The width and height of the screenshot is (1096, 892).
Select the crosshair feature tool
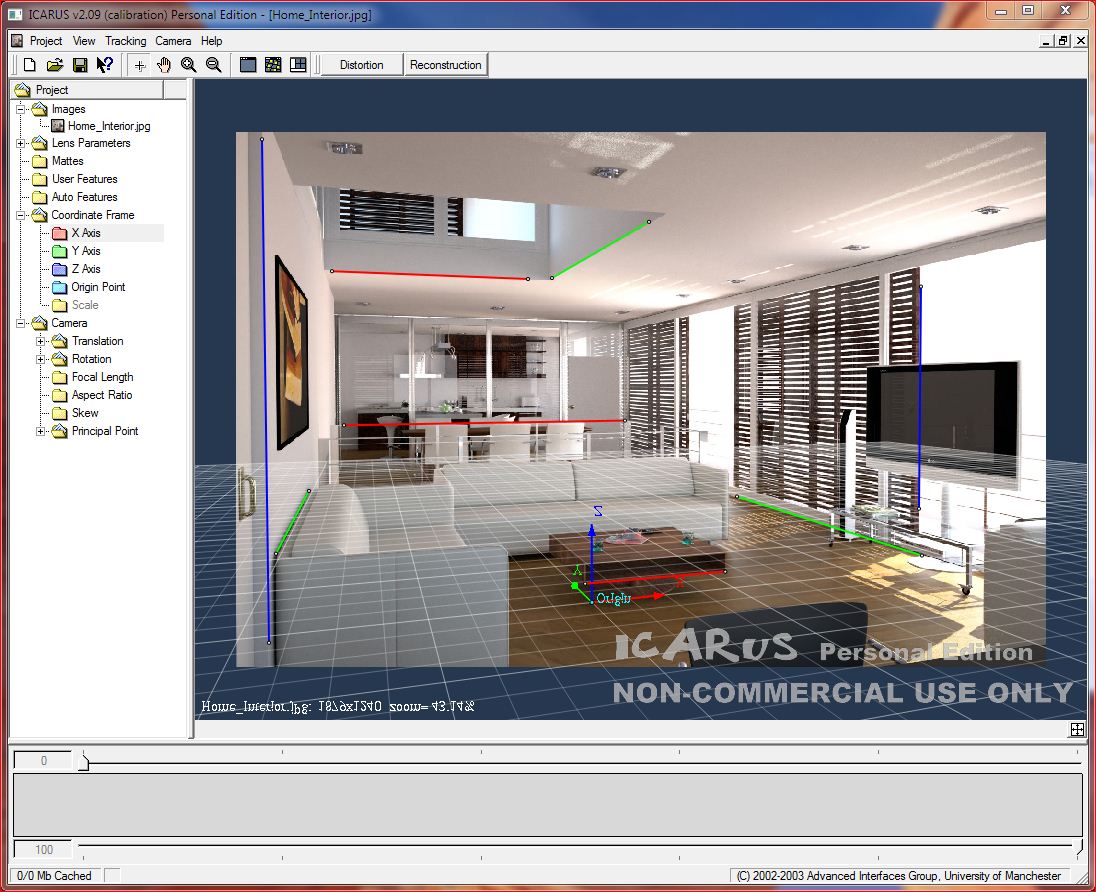point(140,65)
